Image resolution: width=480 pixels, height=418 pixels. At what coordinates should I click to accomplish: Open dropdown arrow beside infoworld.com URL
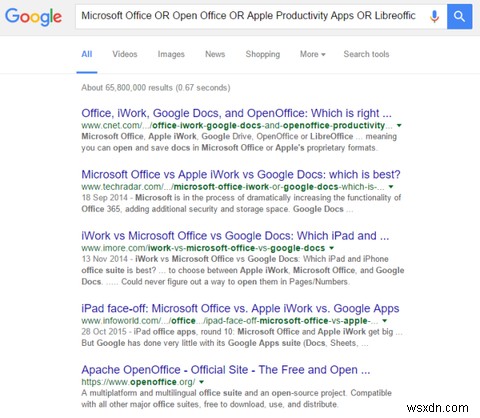[x=385, y=321]
